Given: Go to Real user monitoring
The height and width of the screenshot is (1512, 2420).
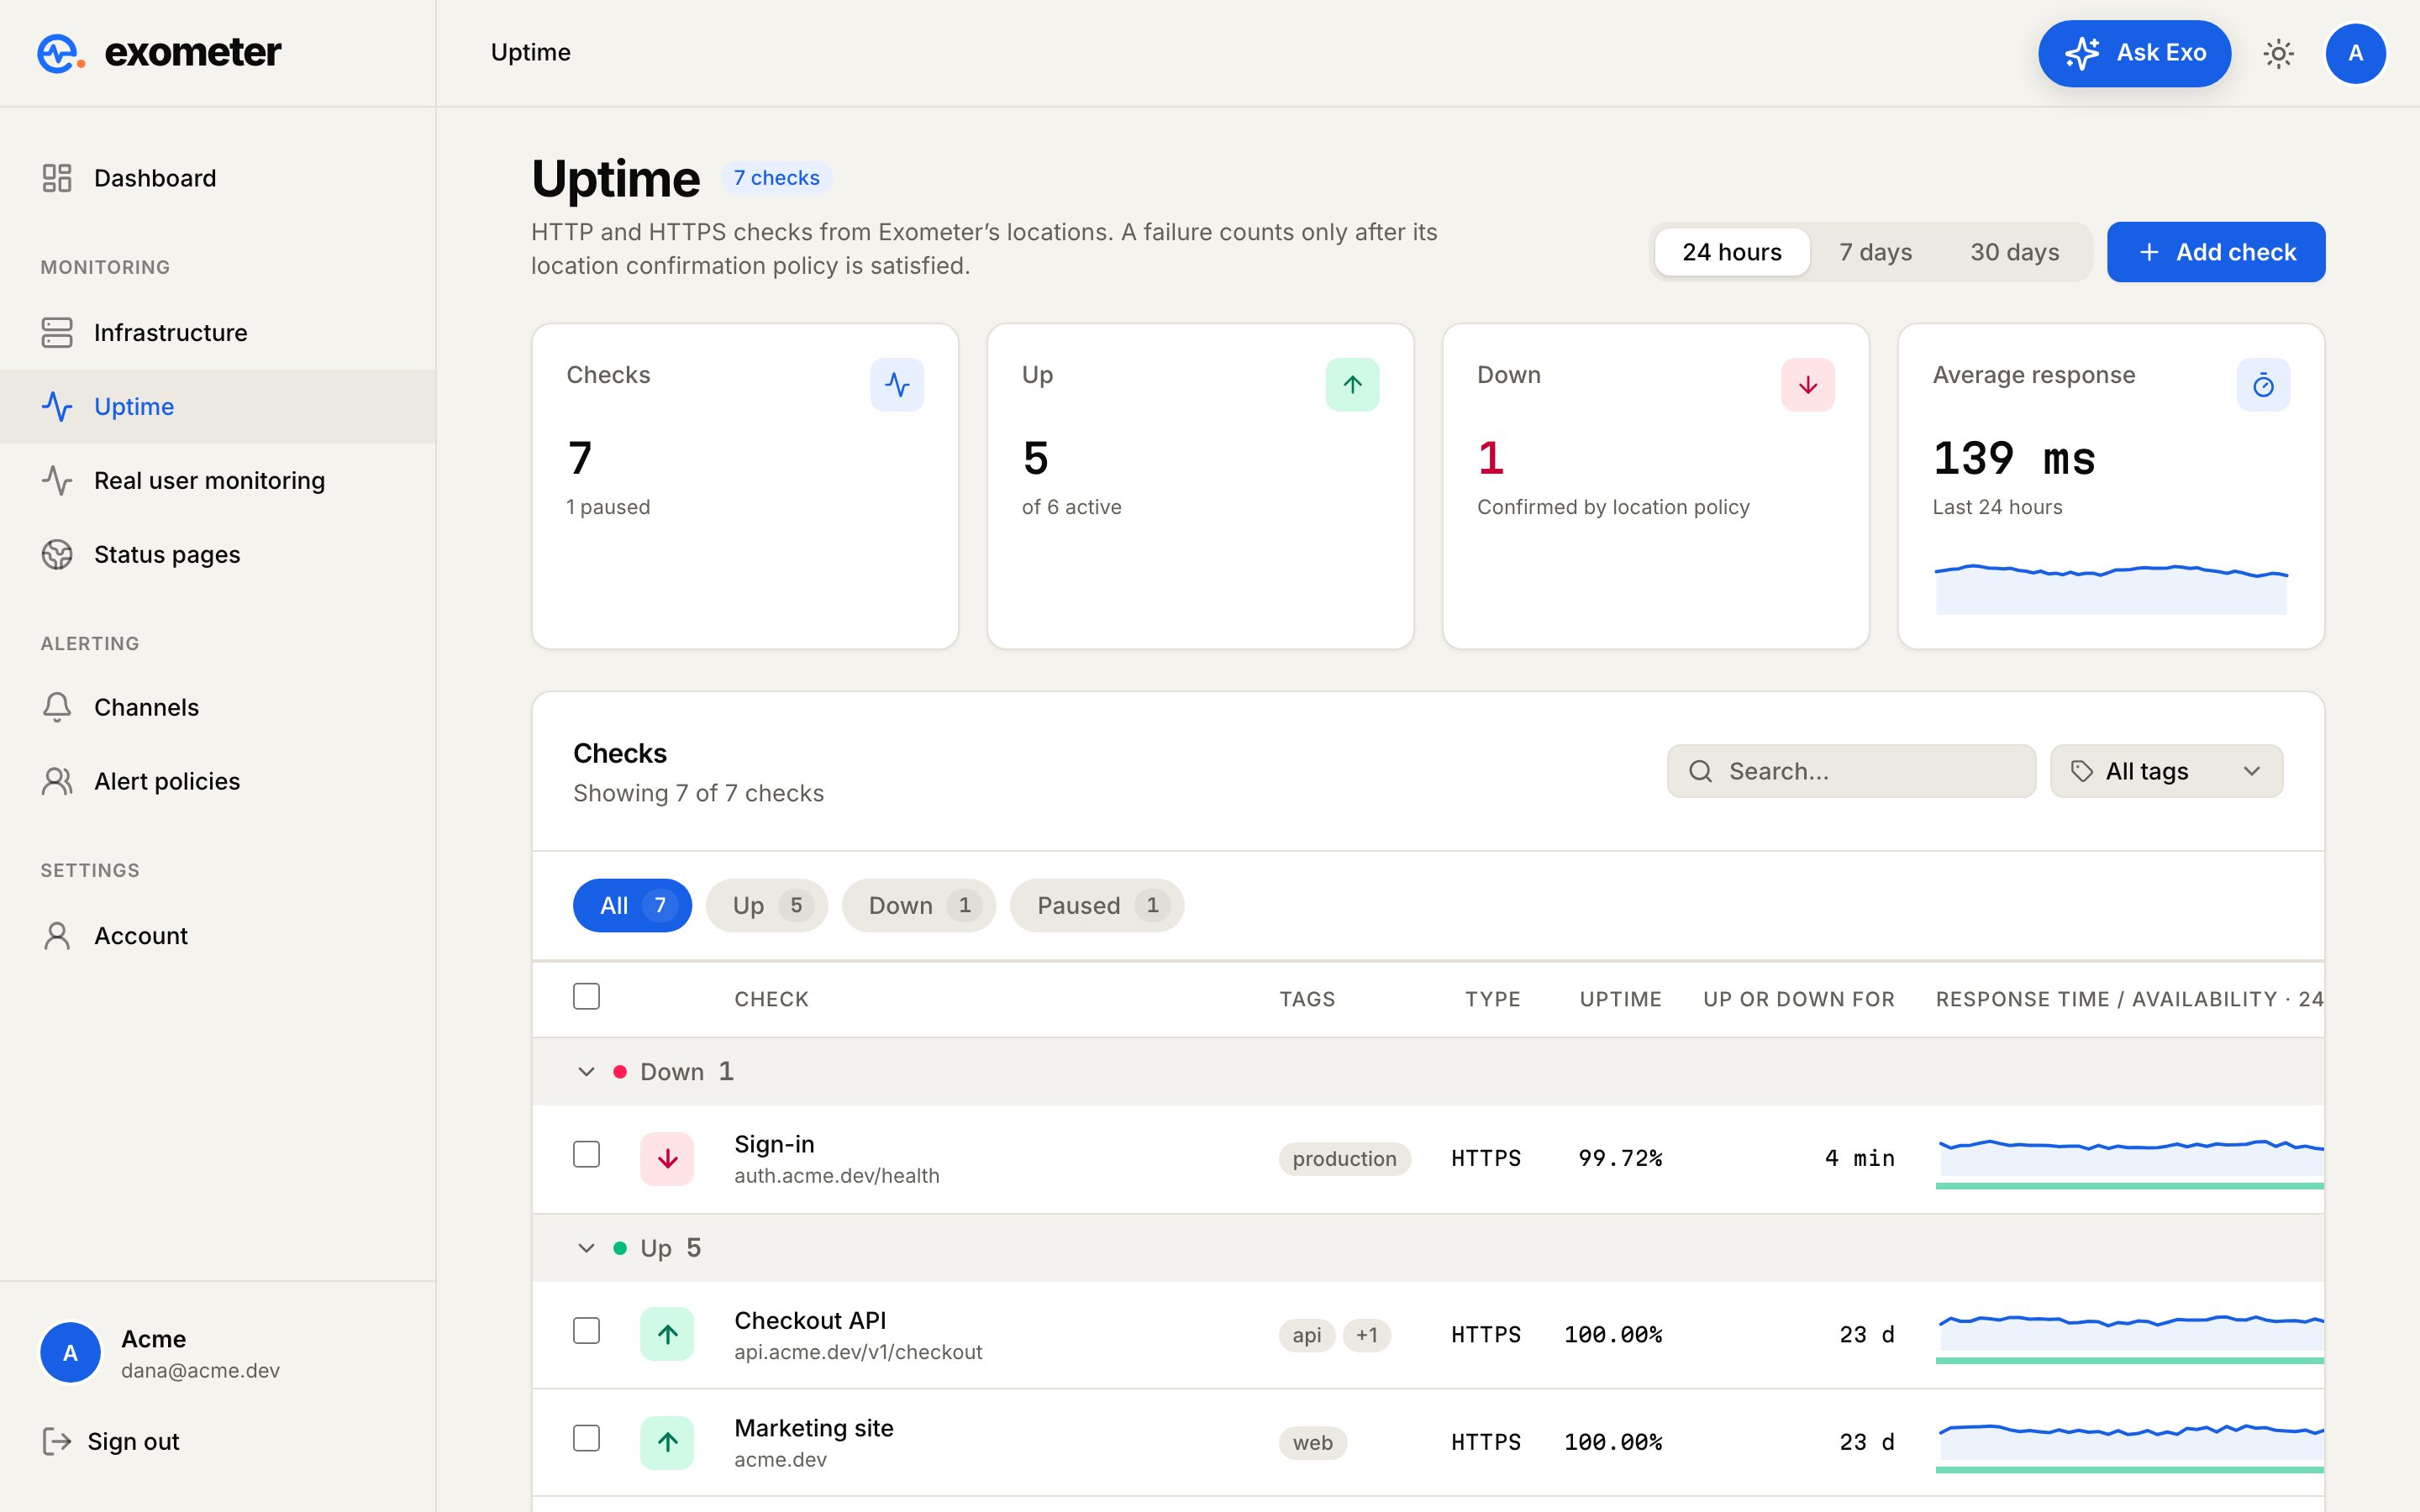Looking at the screenshot, I should pyautogui.click(x=218, y=480).
